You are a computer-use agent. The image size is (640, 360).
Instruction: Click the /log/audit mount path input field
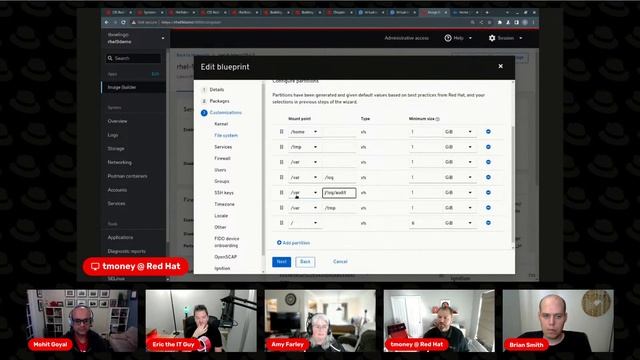pyautogui.click(x=339, y=193)
